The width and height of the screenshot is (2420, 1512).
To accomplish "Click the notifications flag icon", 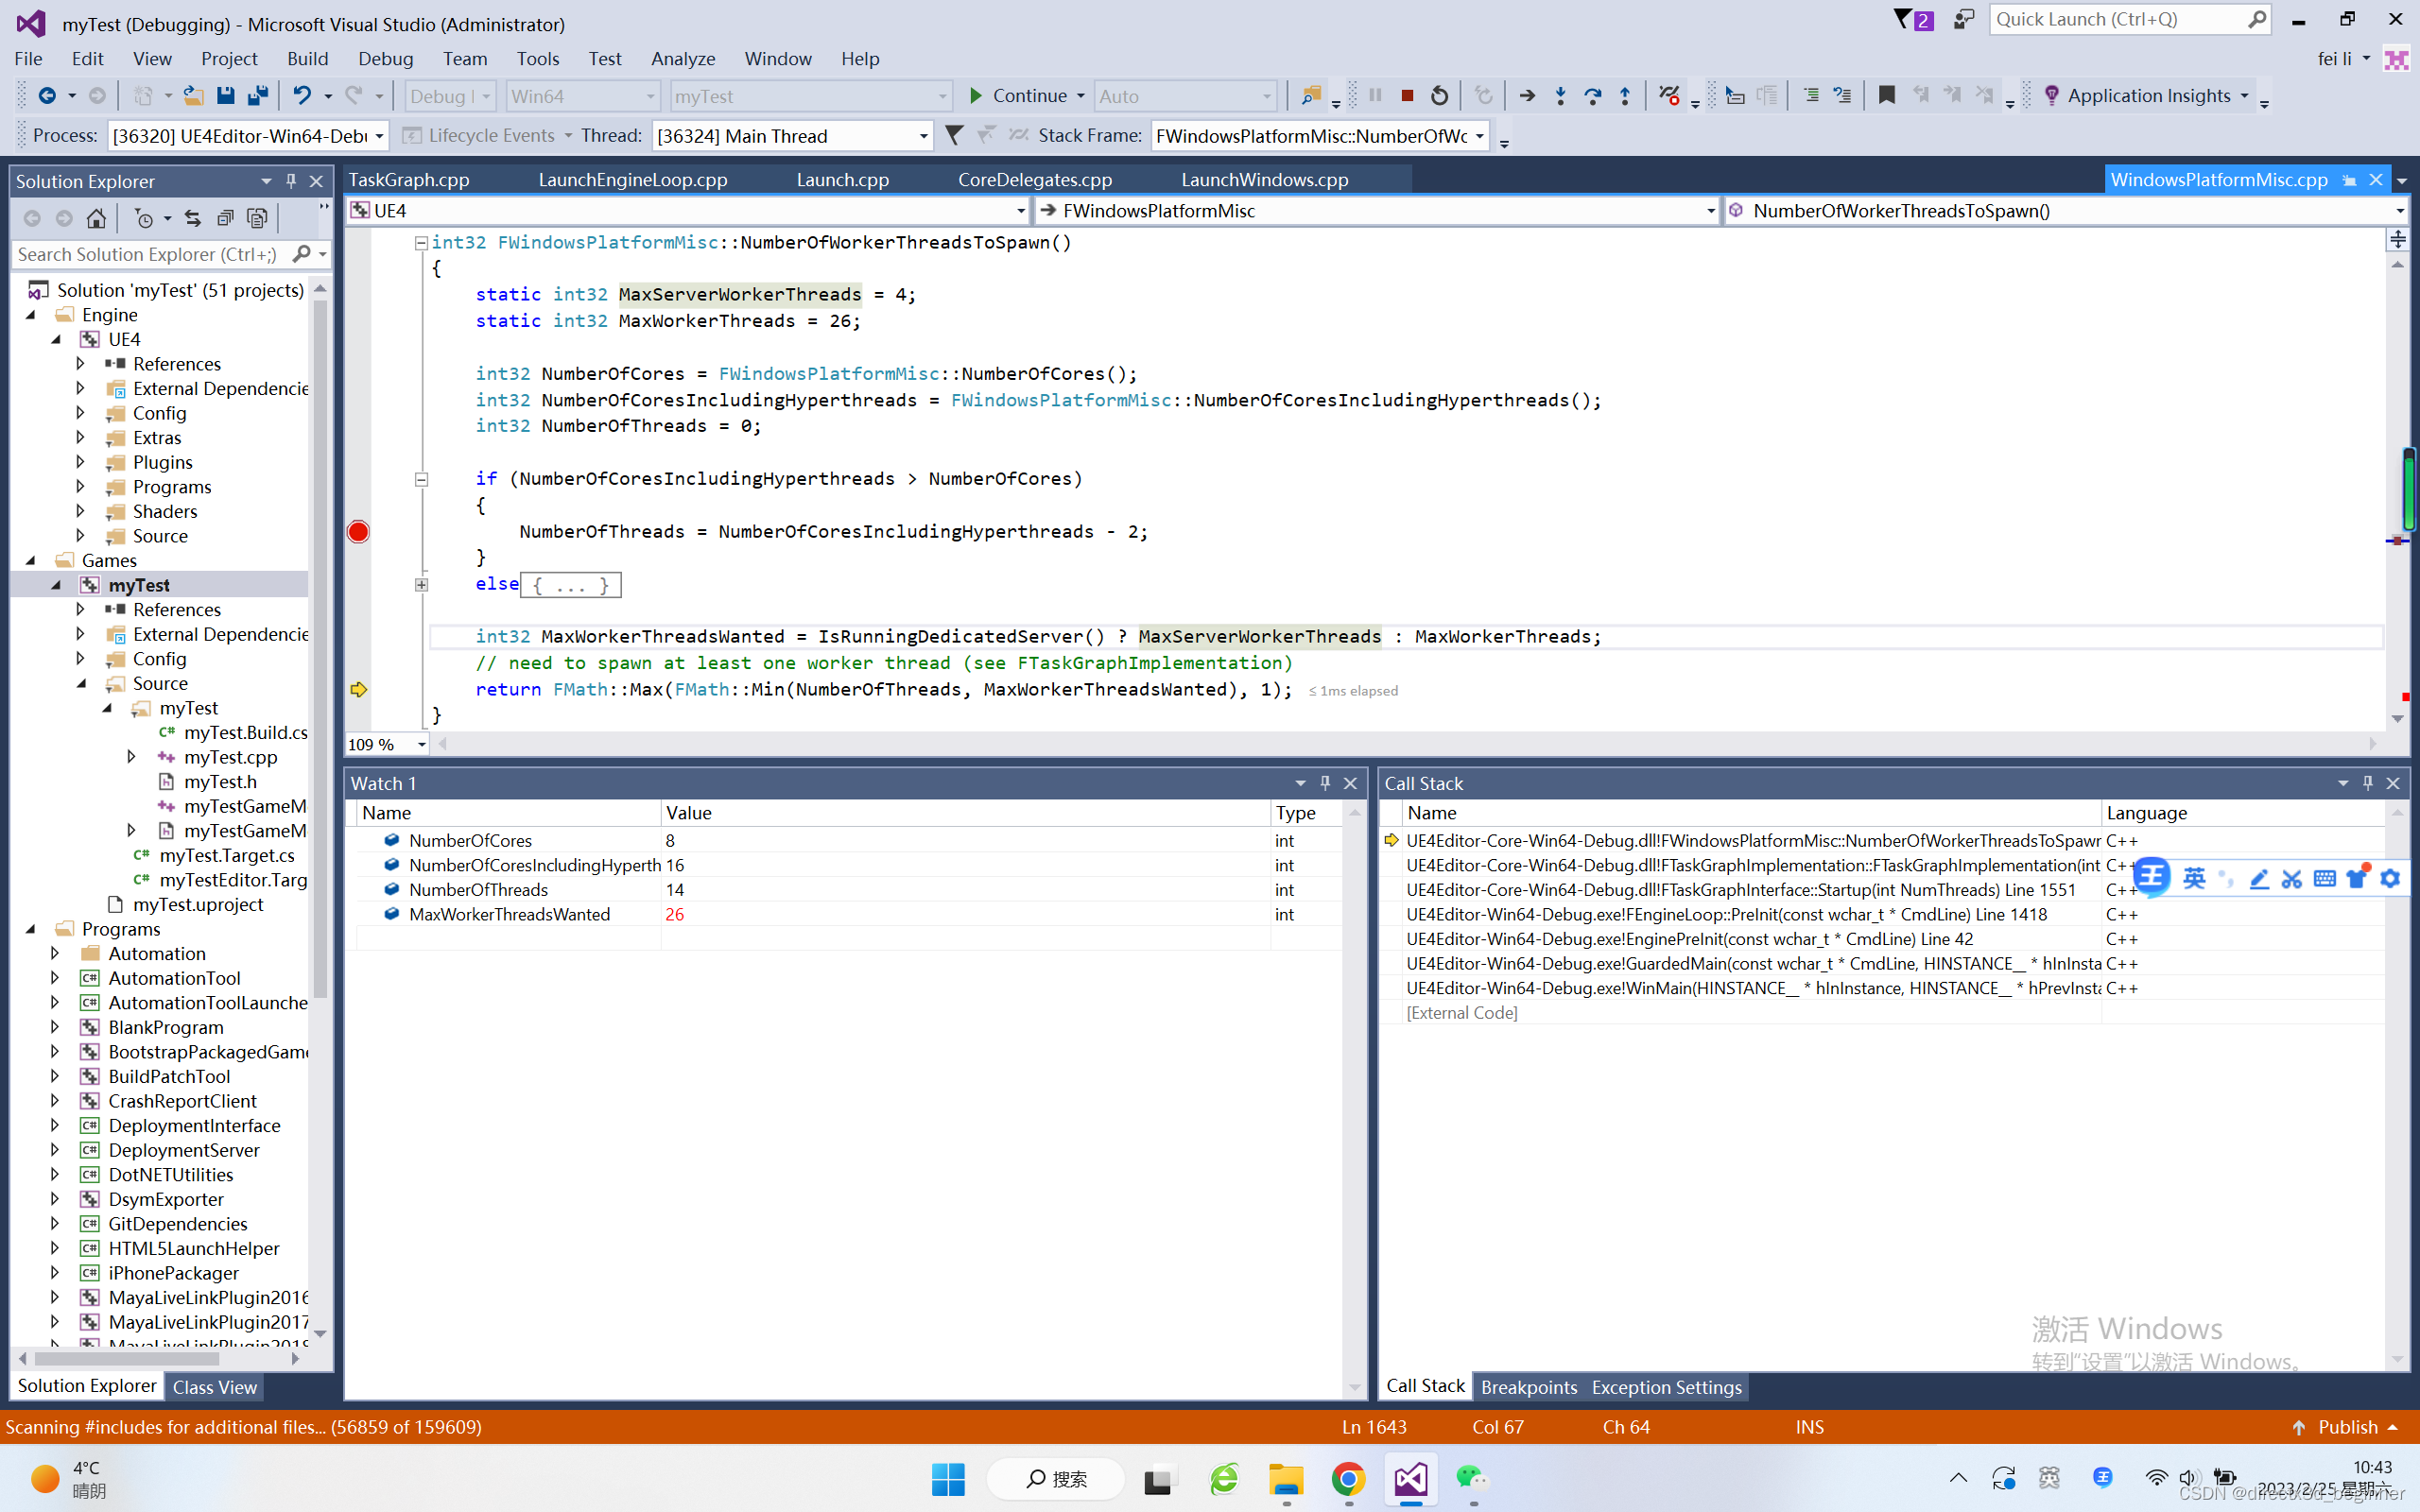I will [1913, 20].
